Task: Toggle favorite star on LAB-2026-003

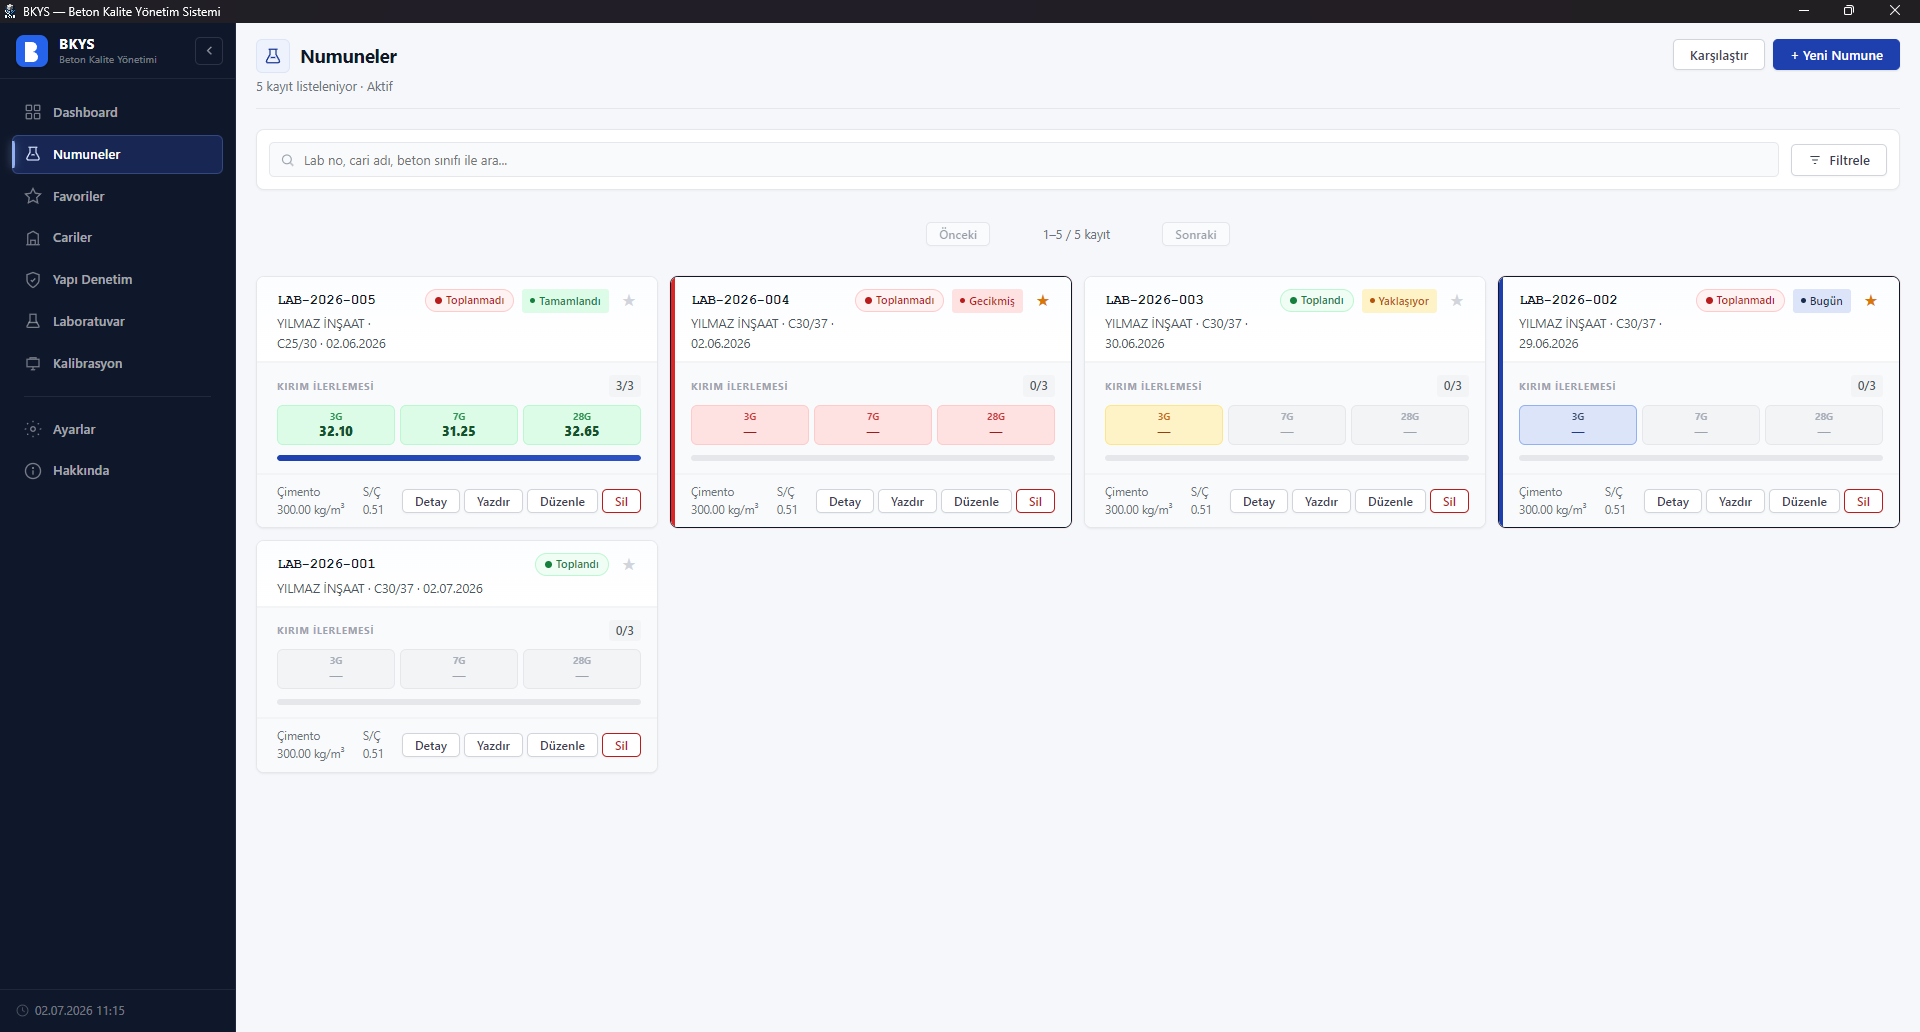Action: point(1457,300)
